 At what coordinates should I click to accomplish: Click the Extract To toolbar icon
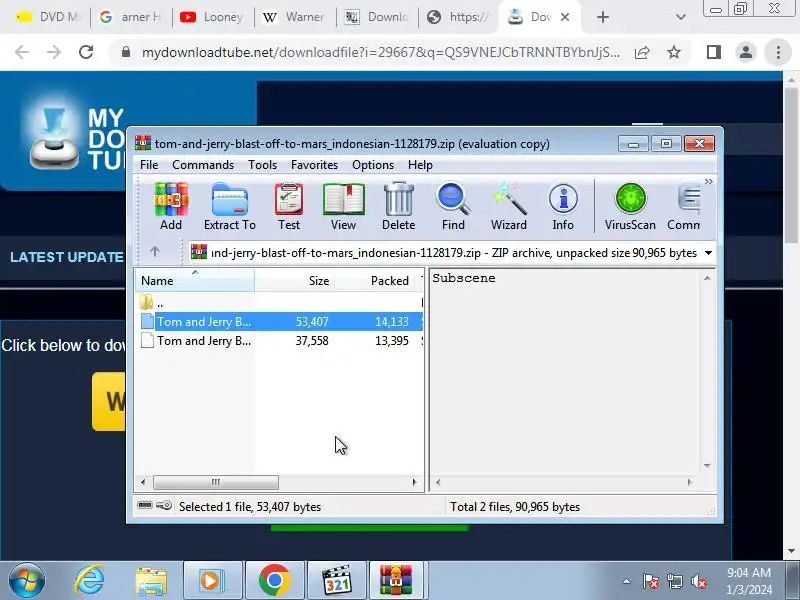click(230, 207)
